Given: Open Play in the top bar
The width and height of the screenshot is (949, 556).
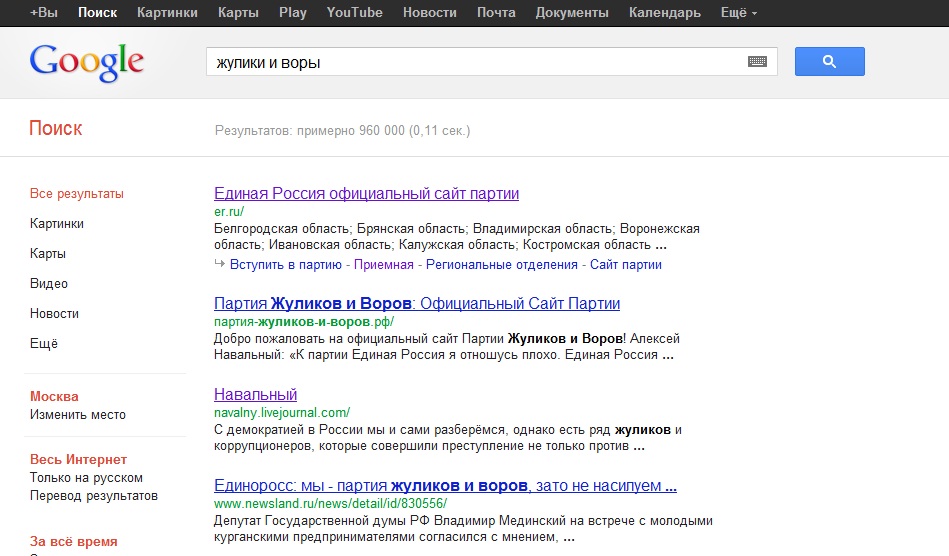Looking at the screenshot, I should (293, 13).
